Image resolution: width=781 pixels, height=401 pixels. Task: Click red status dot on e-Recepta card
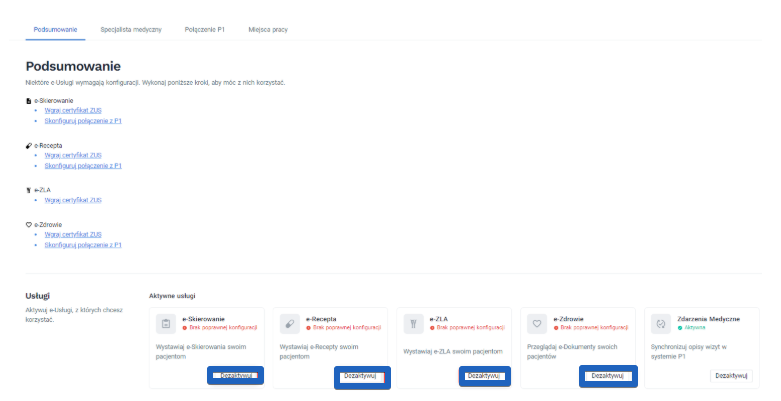click(x=308, y=328)
